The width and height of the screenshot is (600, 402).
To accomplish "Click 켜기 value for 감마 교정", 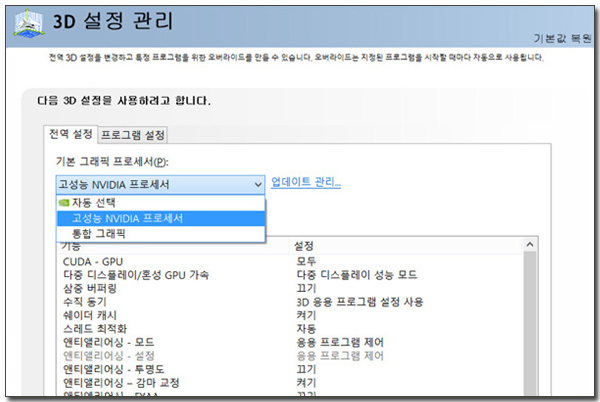I will pos(306,382).
